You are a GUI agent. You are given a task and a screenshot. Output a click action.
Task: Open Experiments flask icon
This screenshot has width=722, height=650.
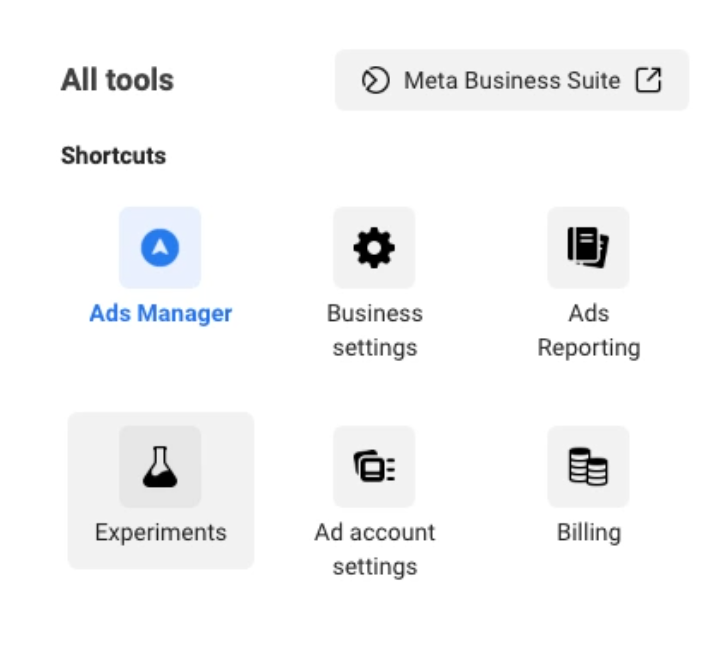[x=160, y=467]
